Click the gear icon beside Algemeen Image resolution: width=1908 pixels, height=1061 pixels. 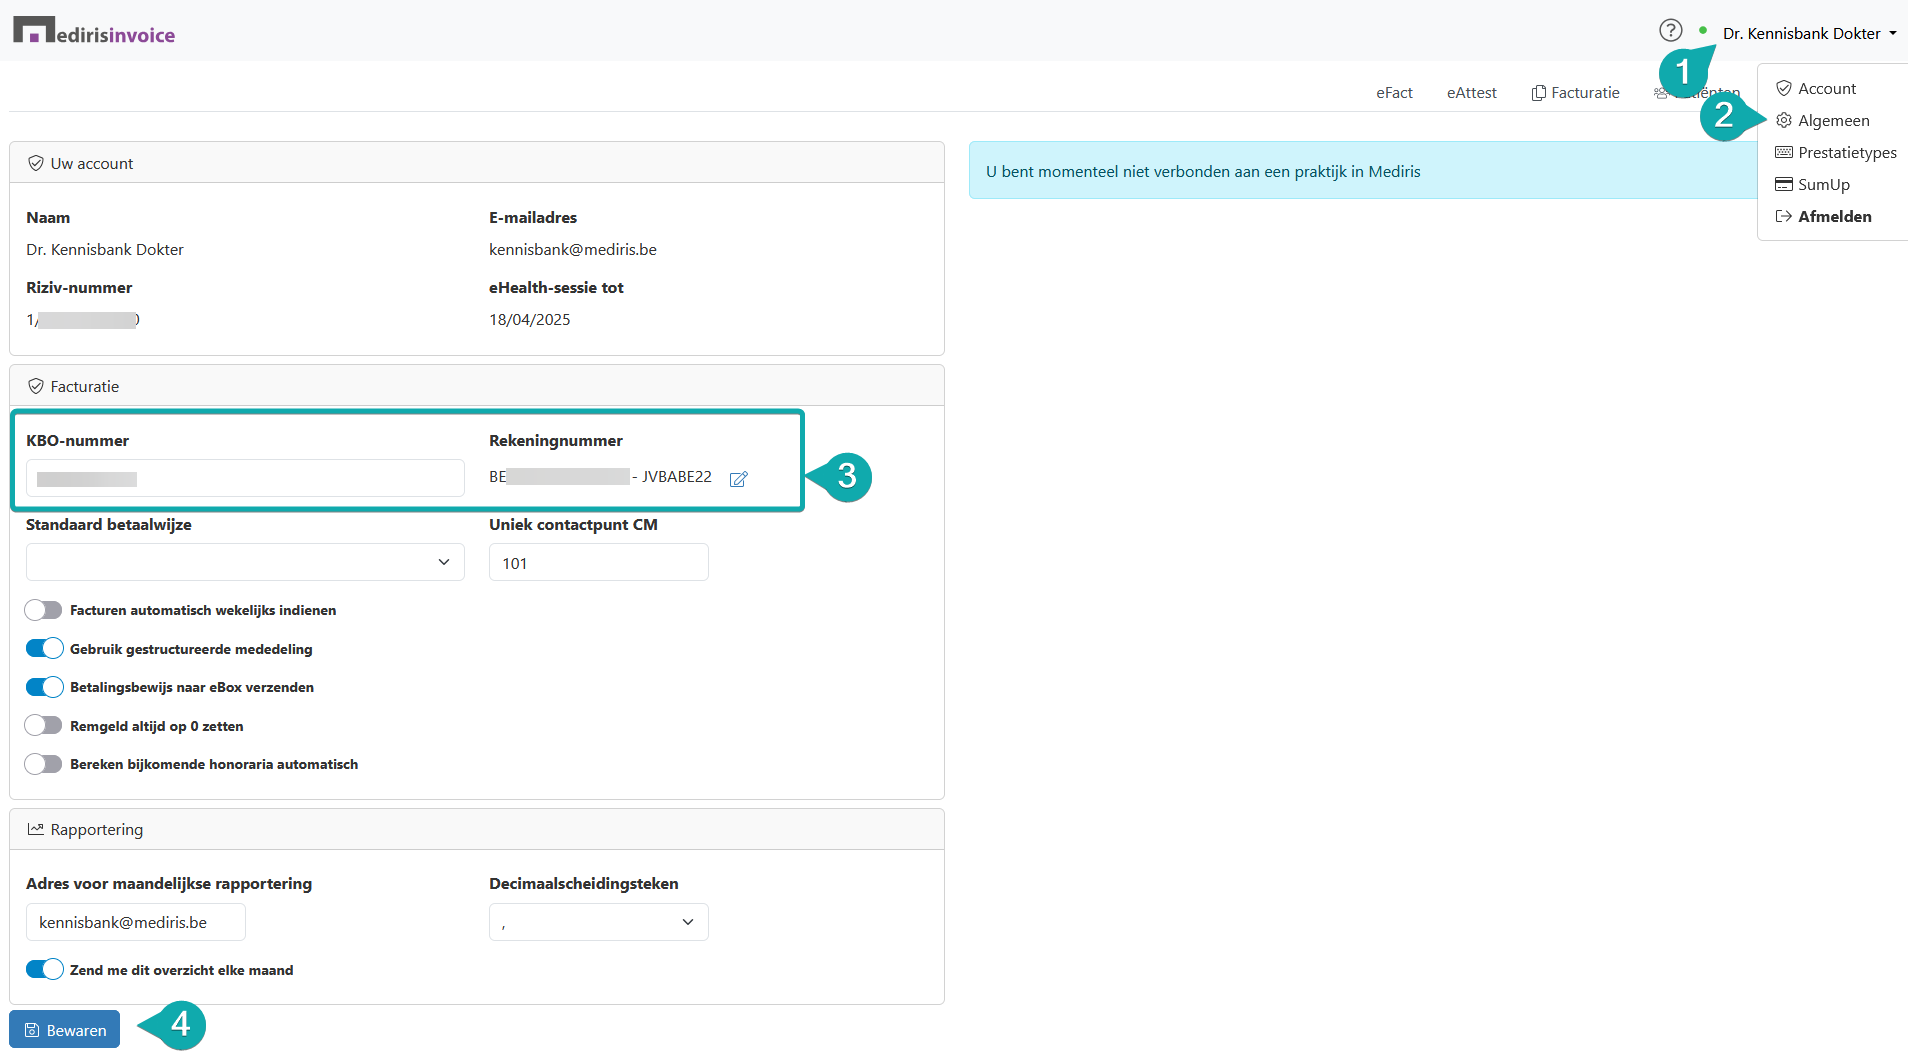(1784, 121)
